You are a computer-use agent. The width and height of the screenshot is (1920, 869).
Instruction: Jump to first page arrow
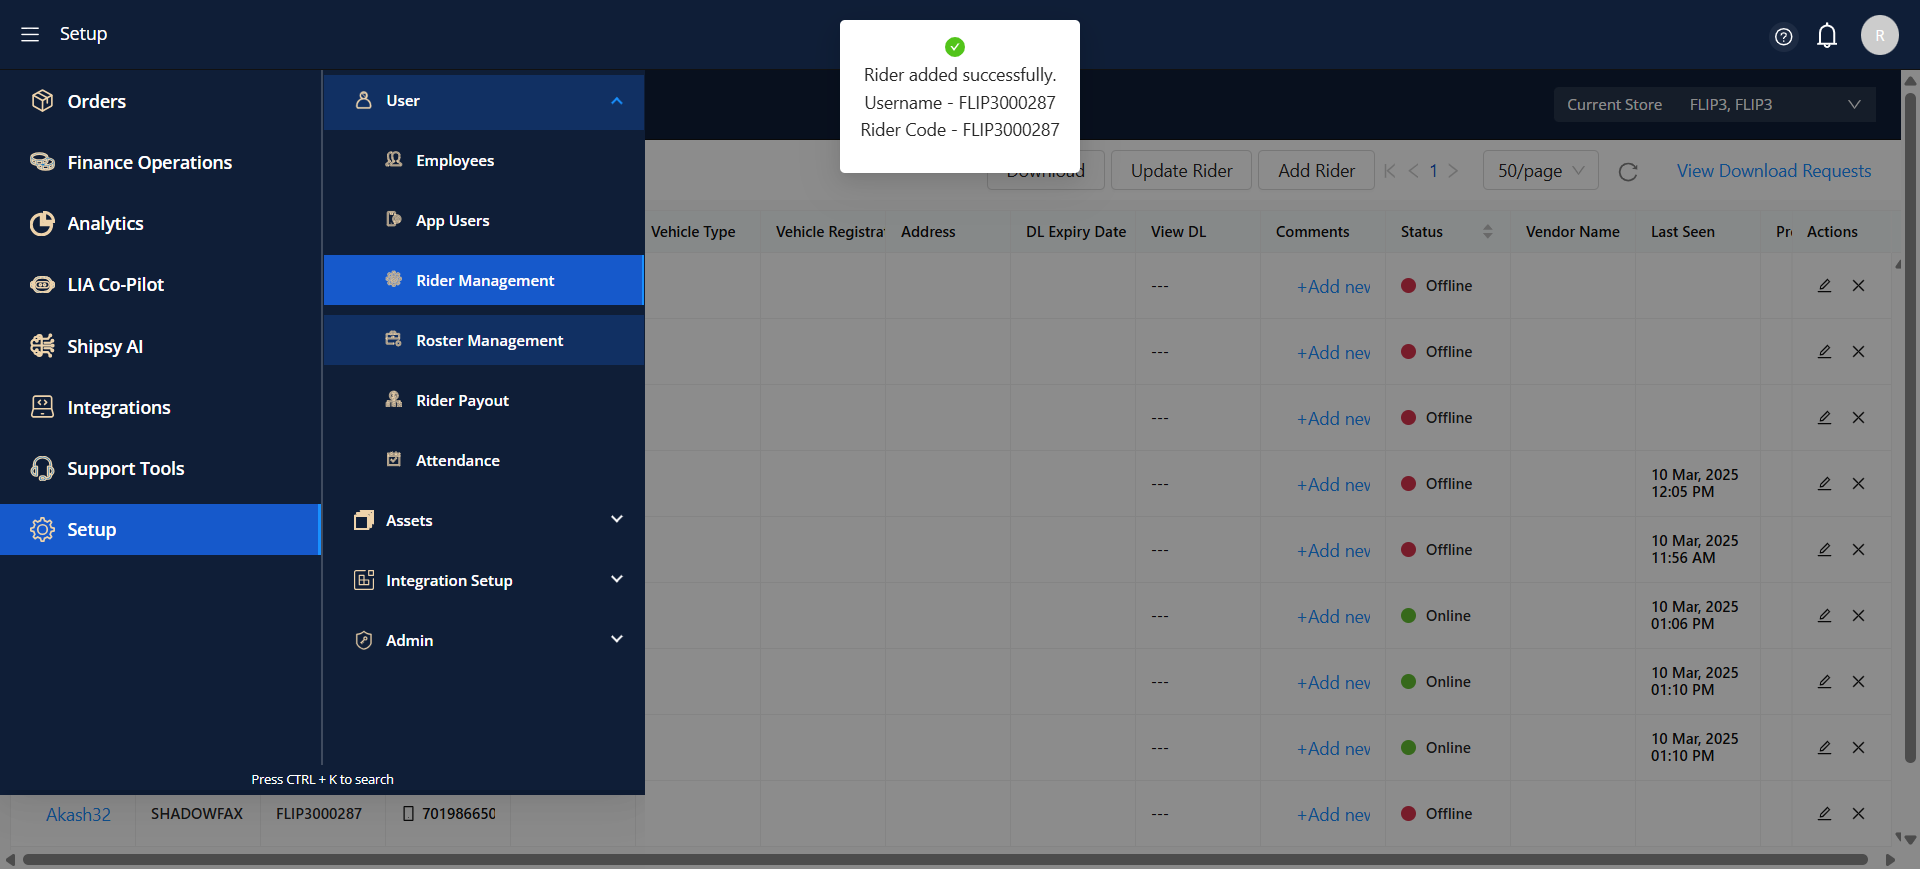1389,171
